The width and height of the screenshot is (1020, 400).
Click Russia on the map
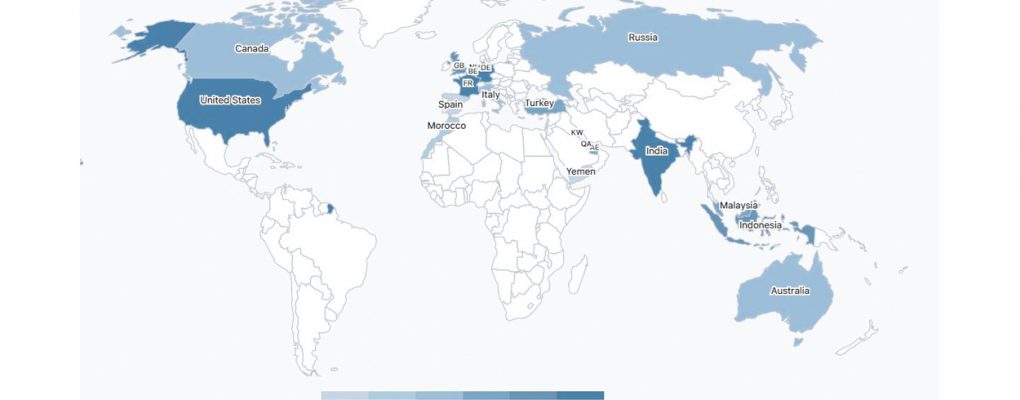pyautogui.click(x=643, y=38)
